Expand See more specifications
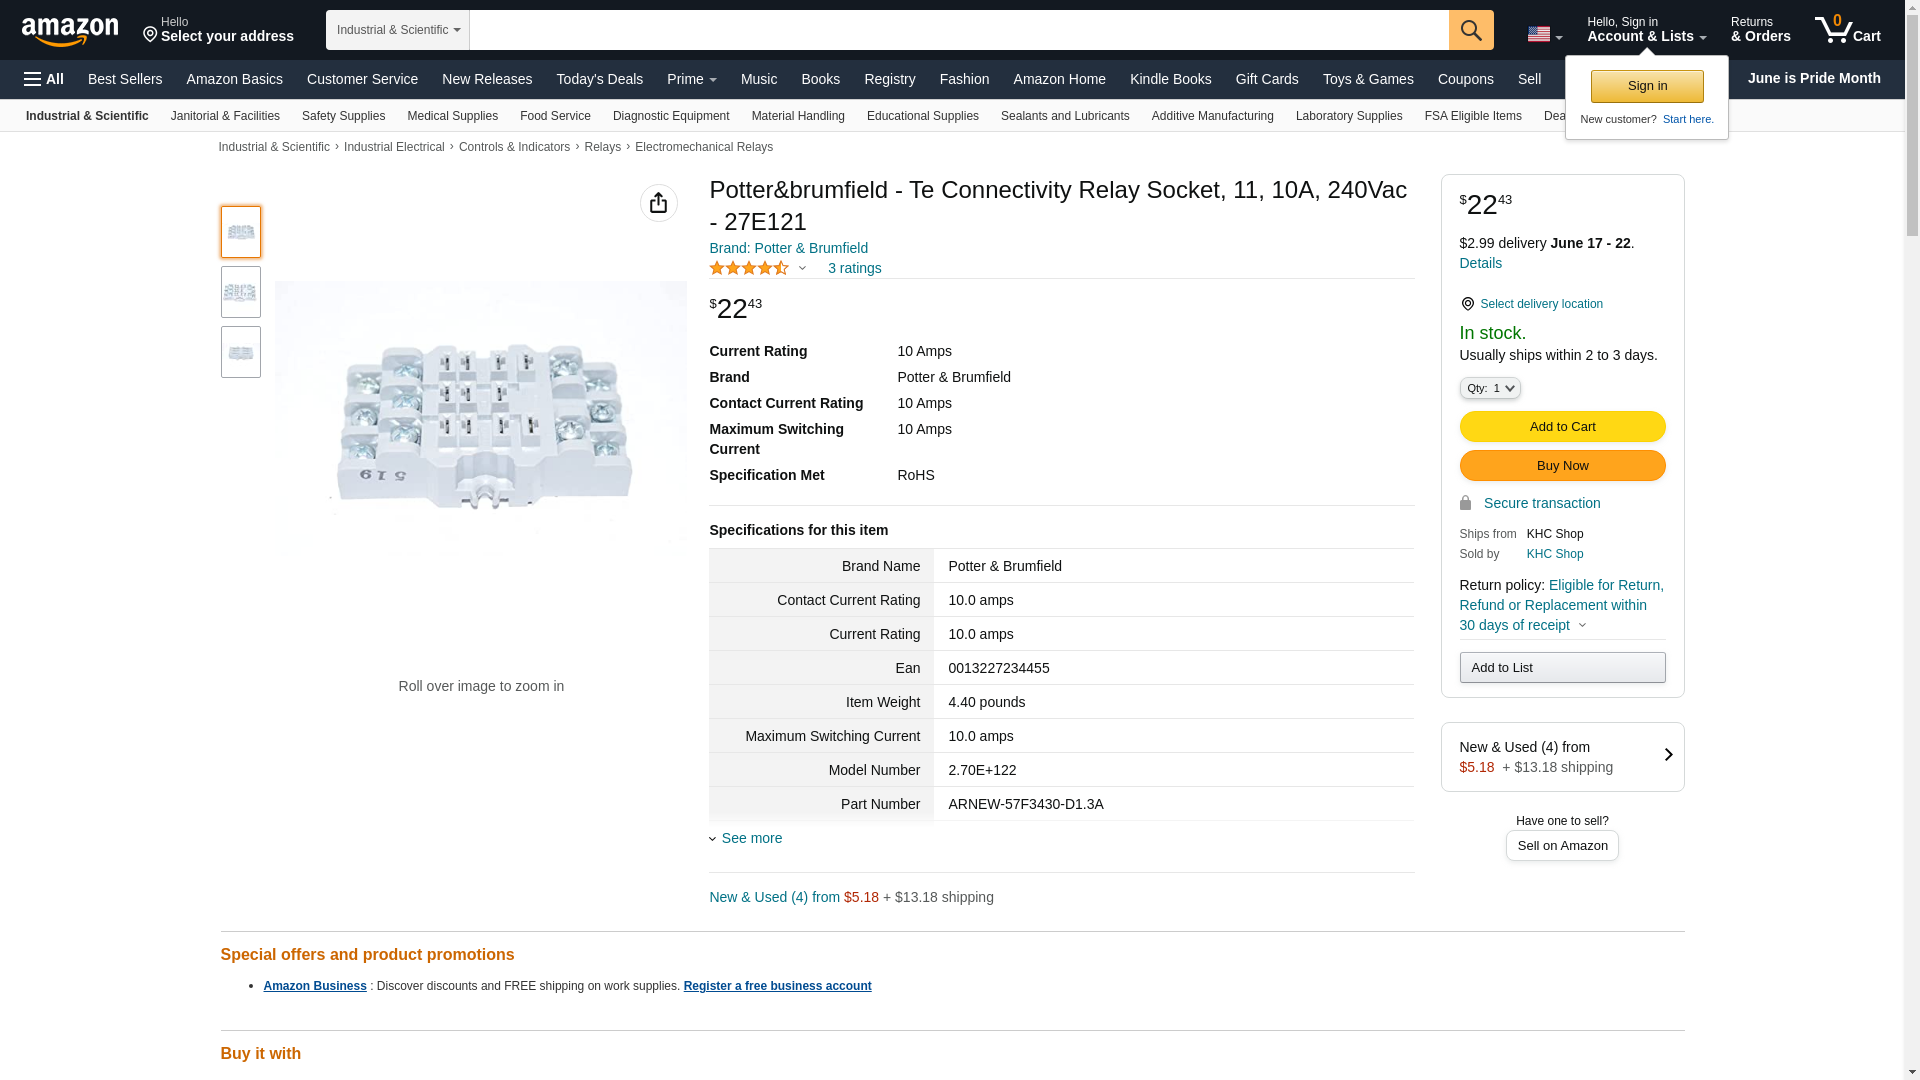The image size is (1920, 1080). 750,838
